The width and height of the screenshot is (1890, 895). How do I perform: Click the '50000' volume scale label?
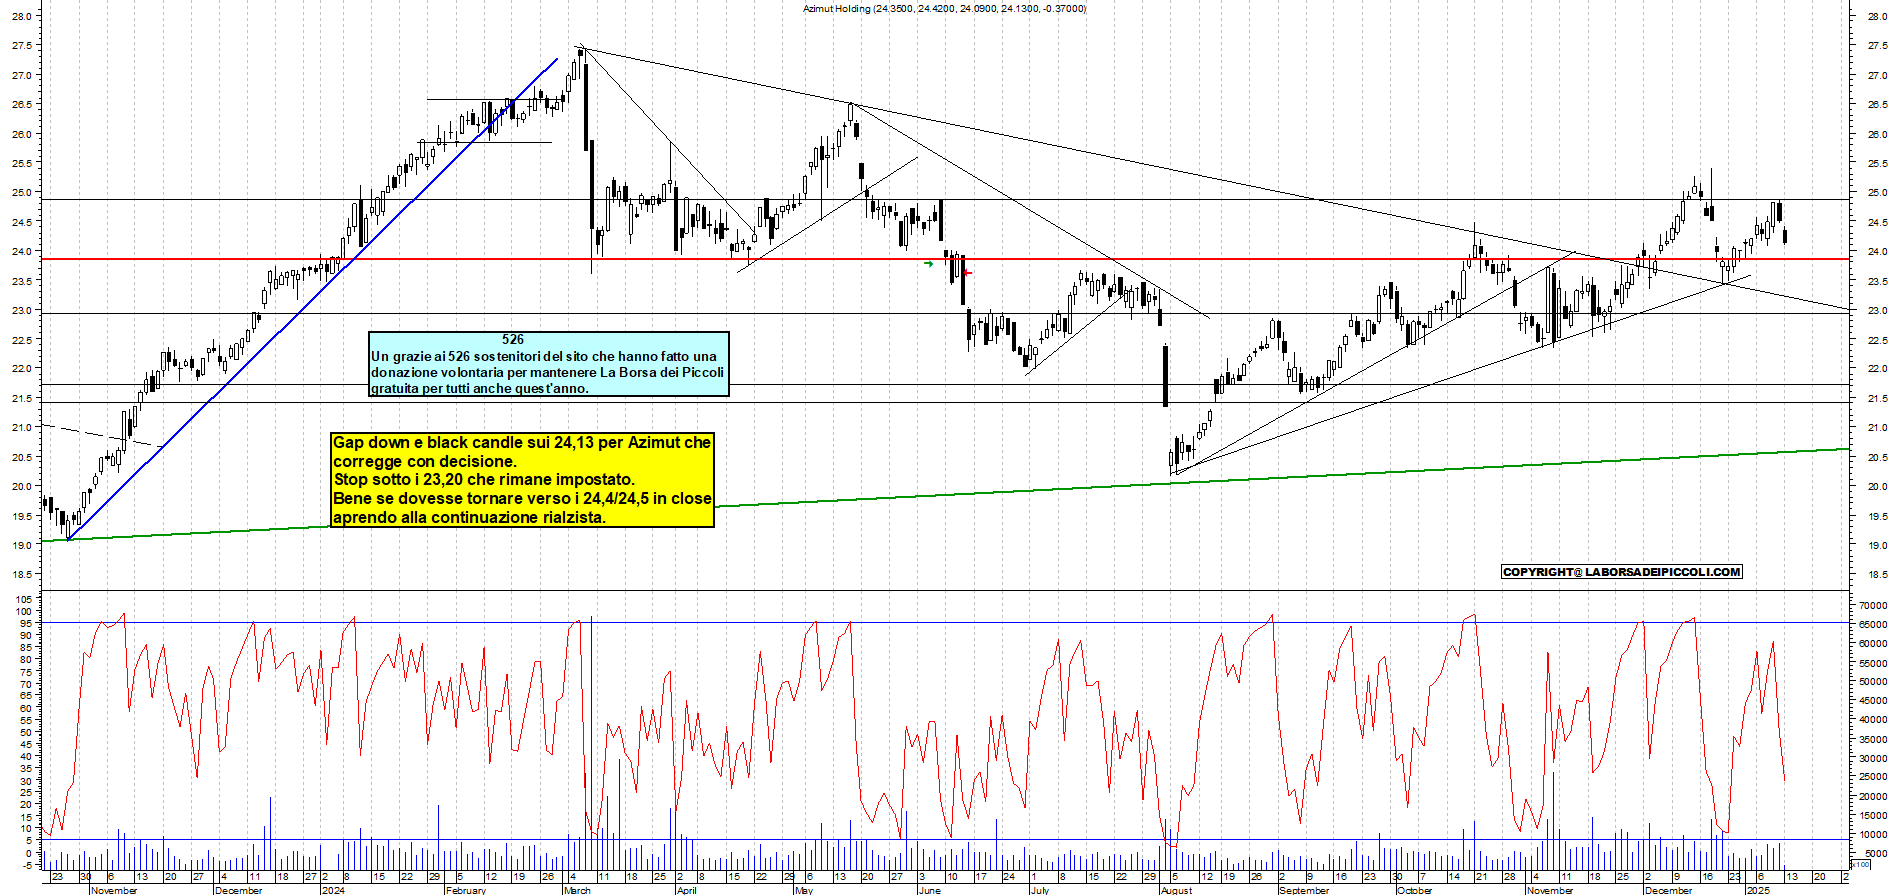(x=1873, y=682)
